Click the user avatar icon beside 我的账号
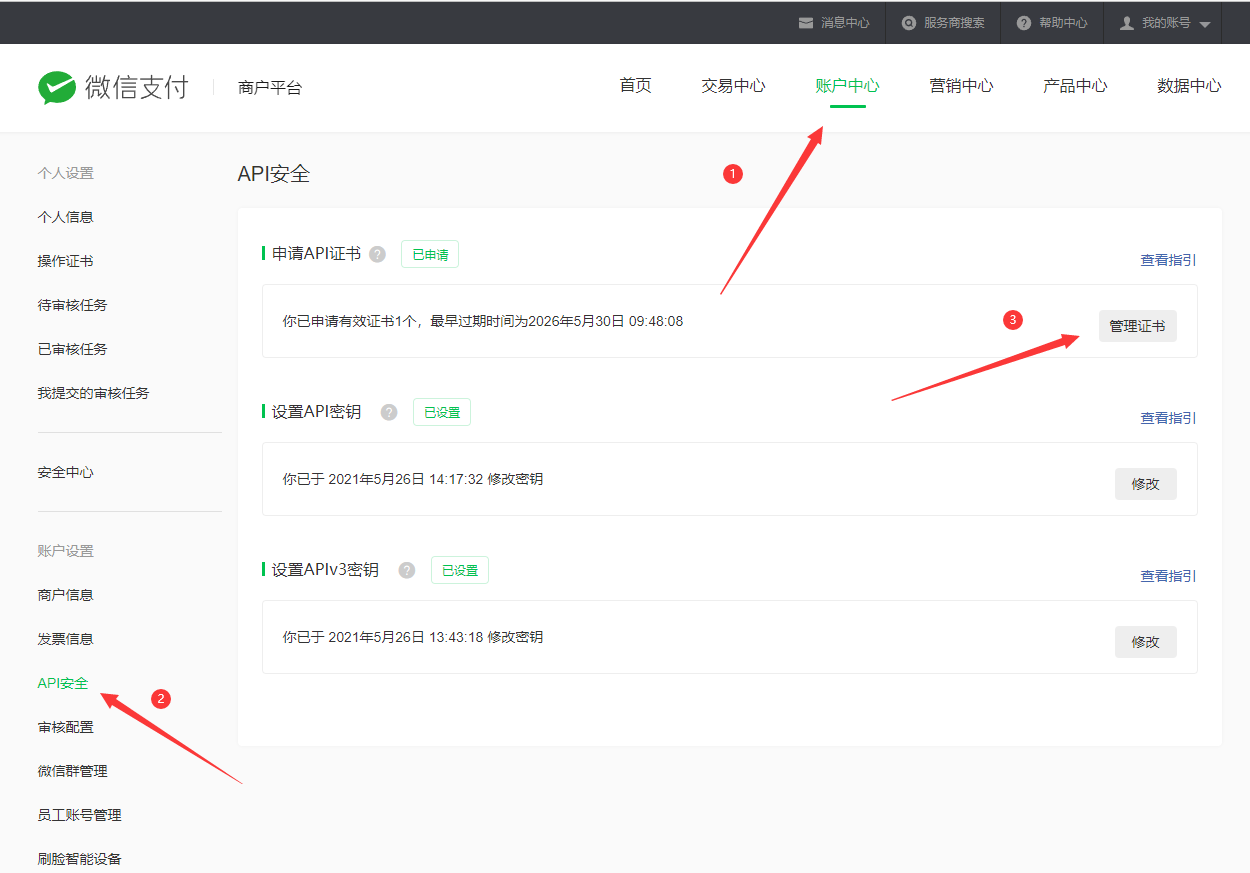1250x873 pixels. (x=1127, y=23)
